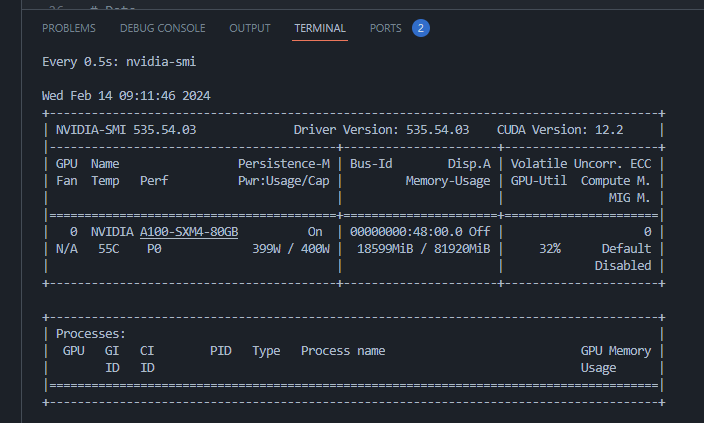Click the TERMINAL tab
This screenshot has width=704, height=423.
pyautogui.click(x=320, y=28)
